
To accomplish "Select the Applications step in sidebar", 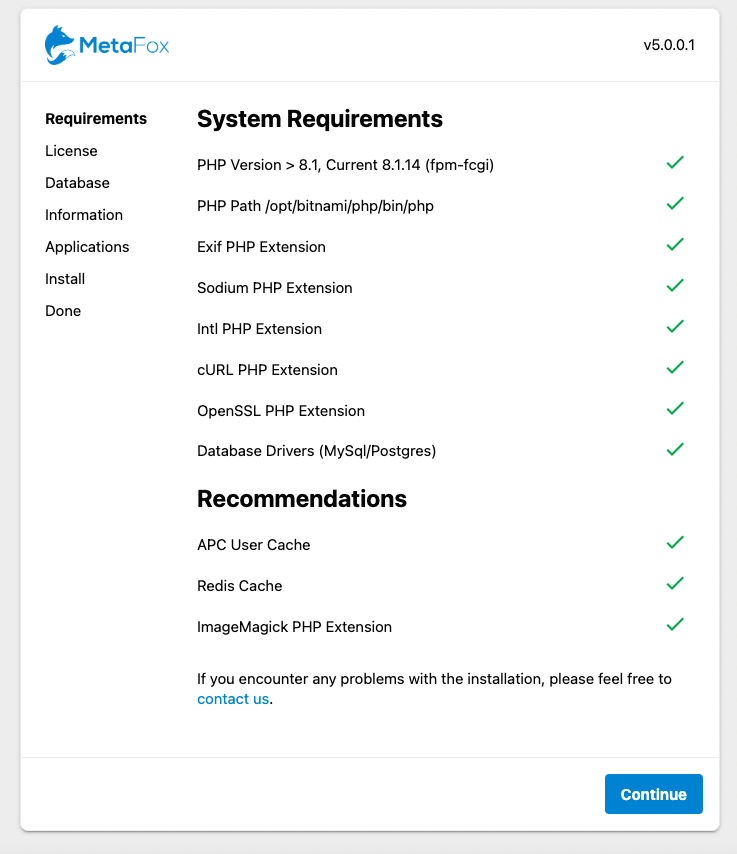I will click(x=87, y=247).
